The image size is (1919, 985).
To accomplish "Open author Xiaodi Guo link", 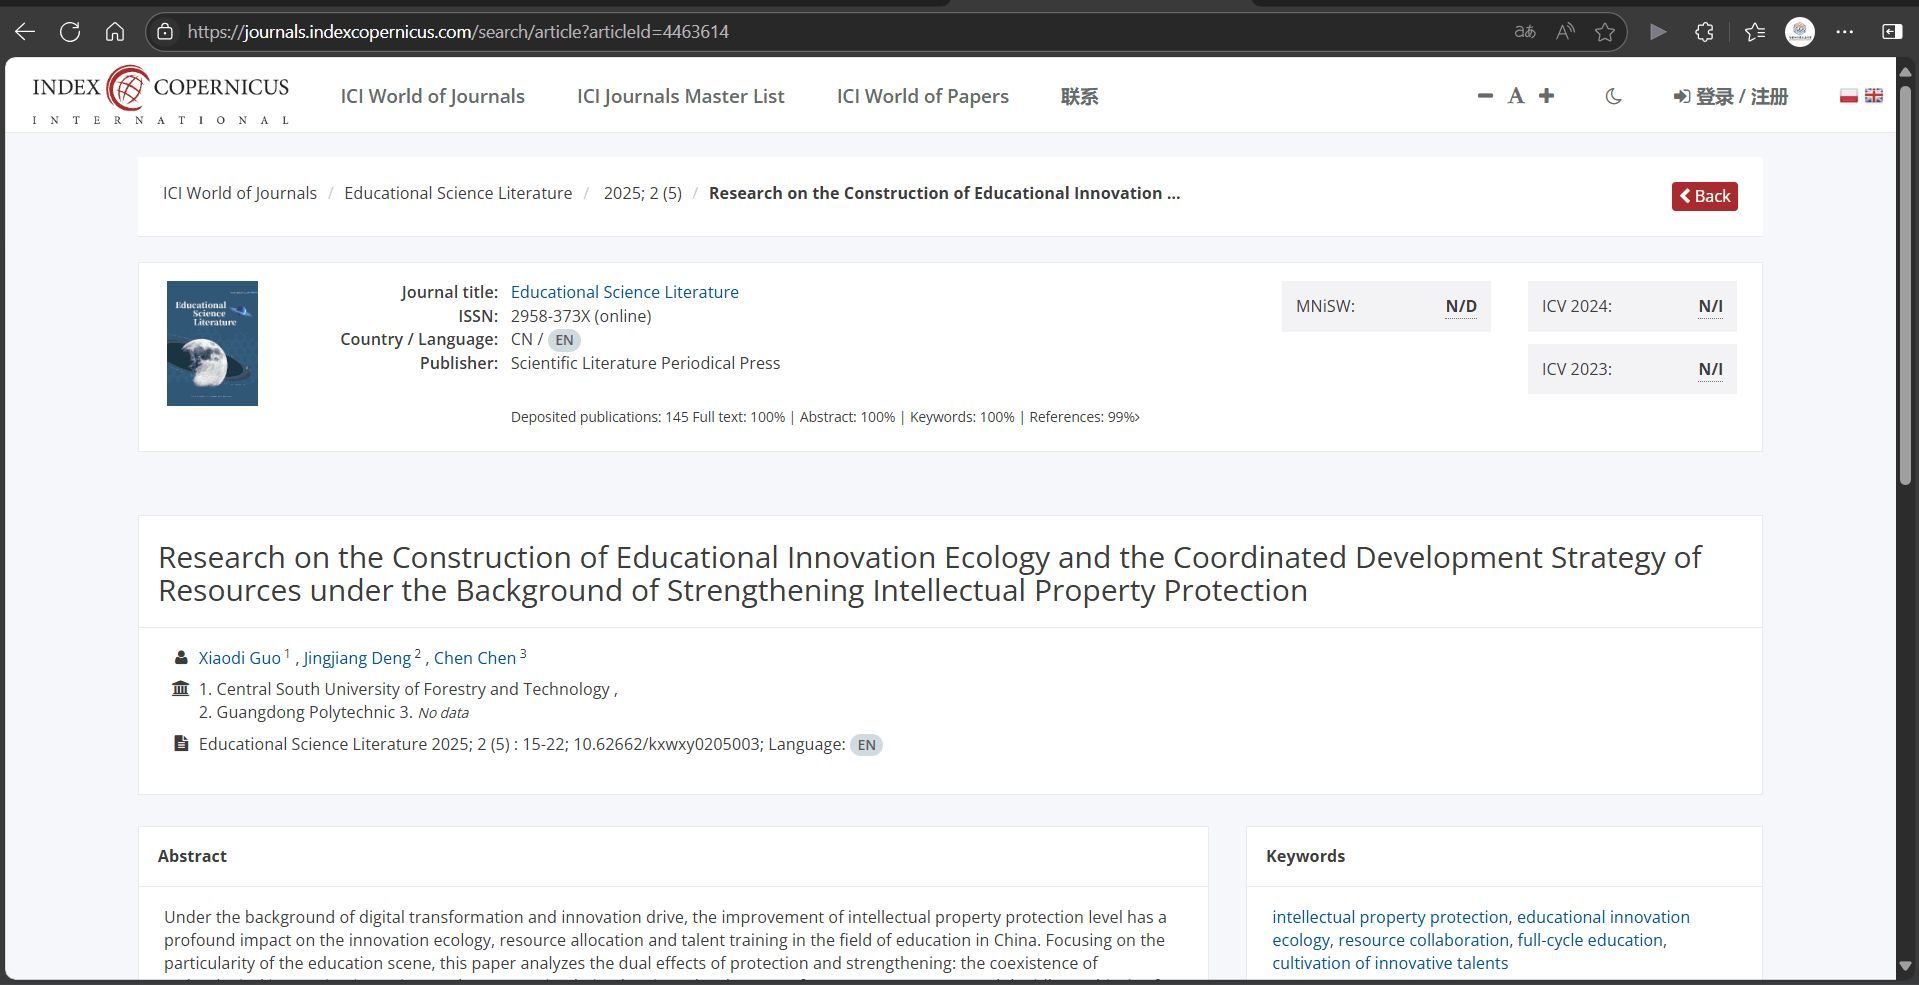I will [x=239, y=658].
